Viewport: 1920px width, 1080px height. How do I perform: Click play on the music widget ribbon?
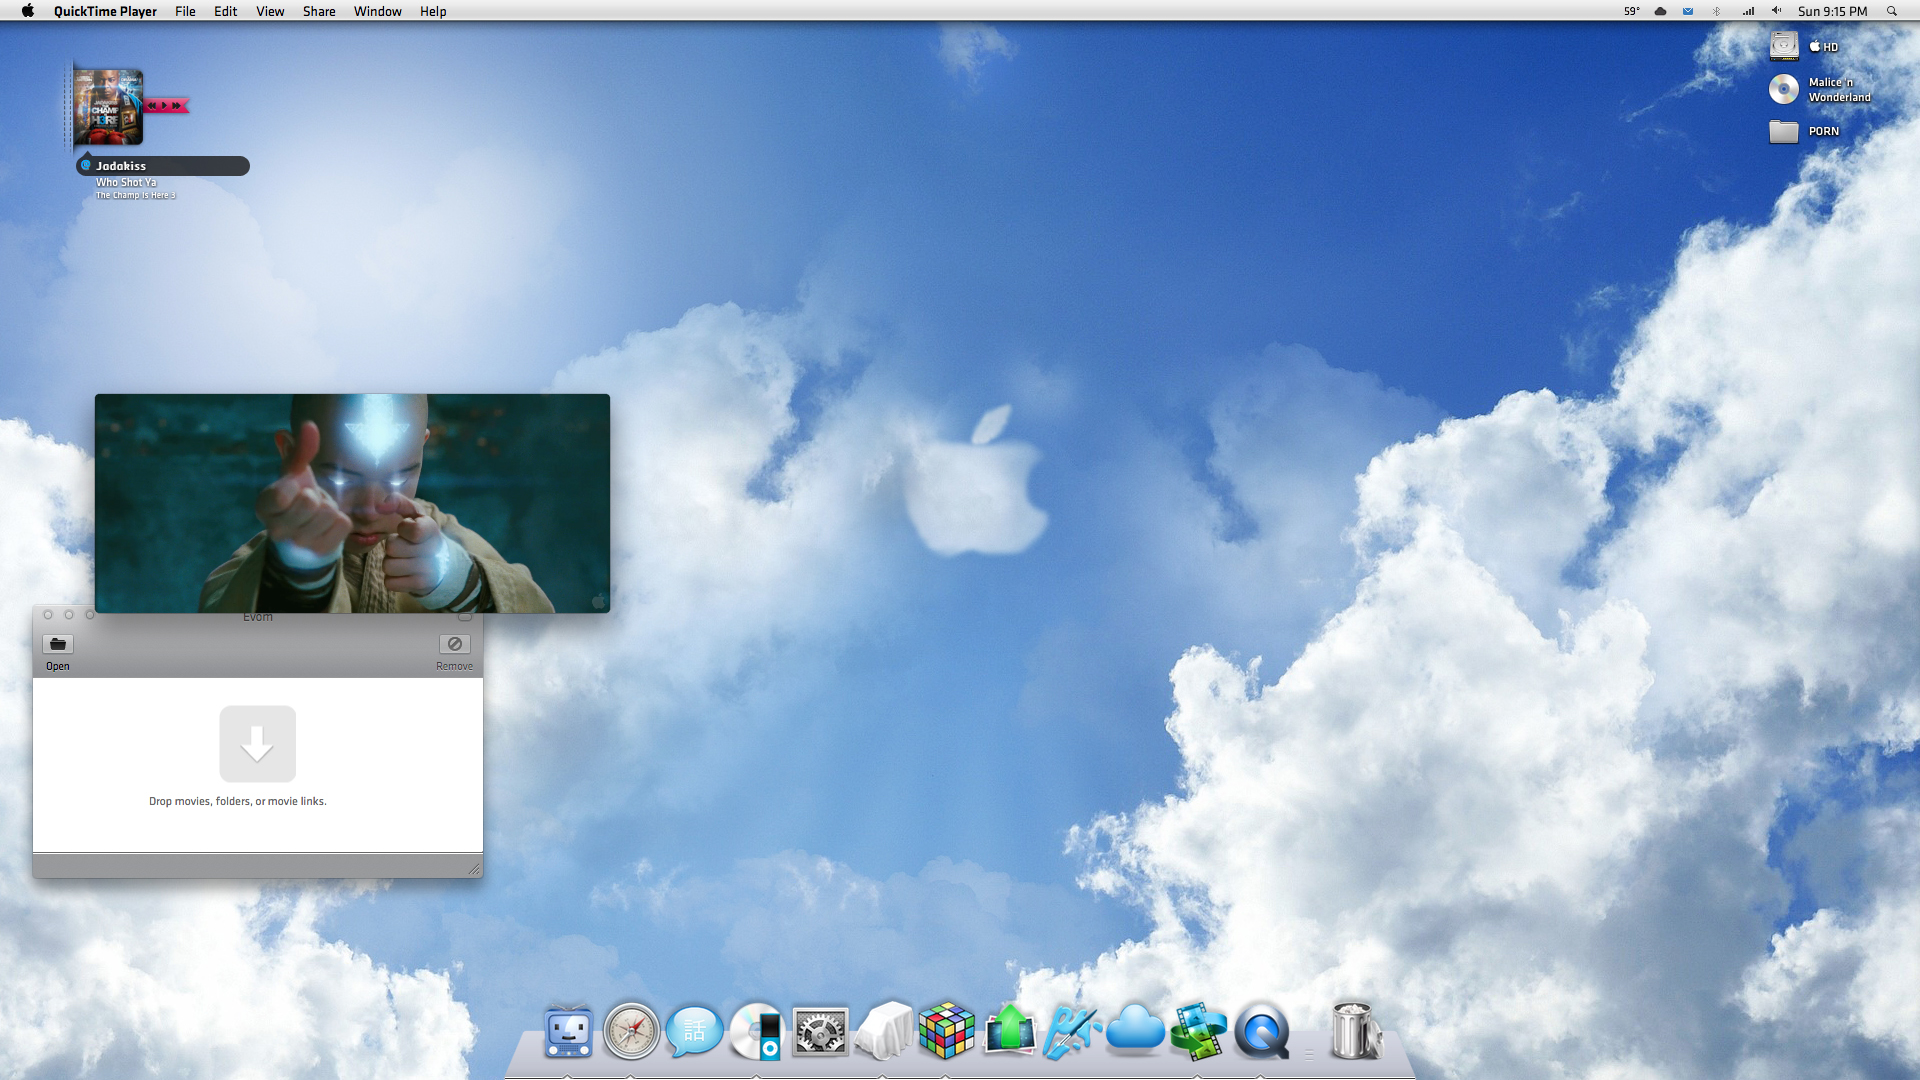pos(164,105)
